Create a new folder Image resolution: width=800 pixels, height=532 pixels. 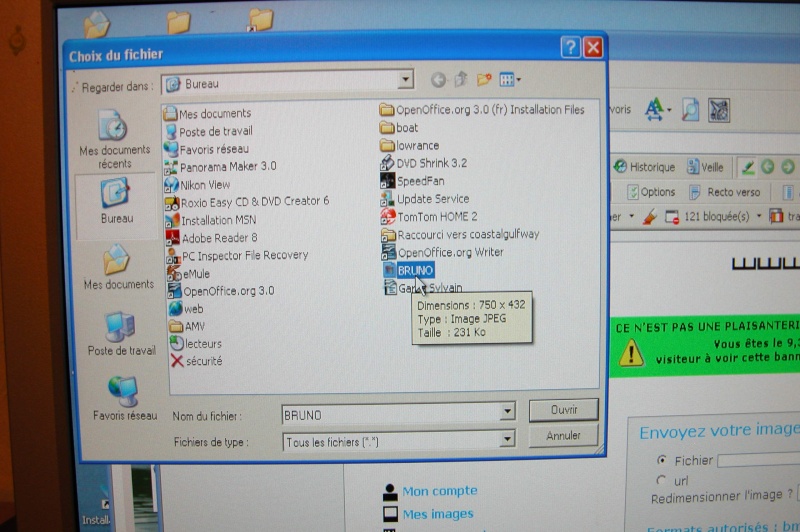pos(484,80)
